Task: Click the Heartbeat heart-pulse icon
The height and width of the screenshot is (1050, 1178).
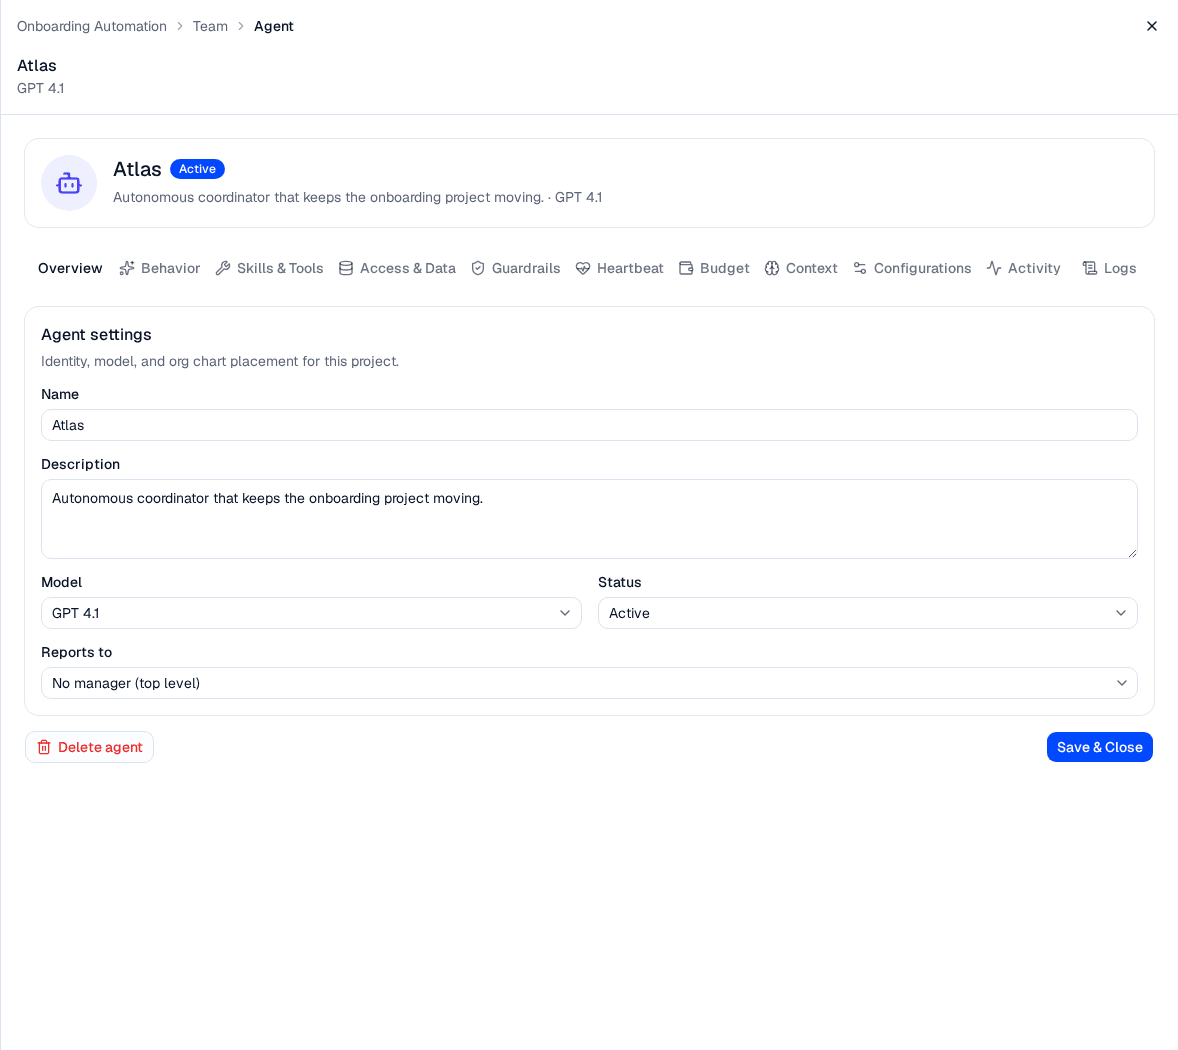Action: [583, 268]
